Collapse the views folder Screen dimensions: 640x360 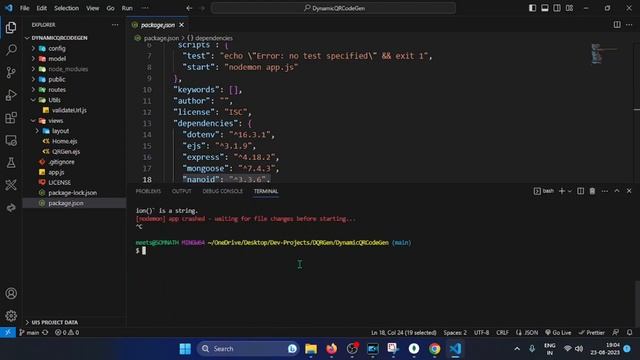33,120
